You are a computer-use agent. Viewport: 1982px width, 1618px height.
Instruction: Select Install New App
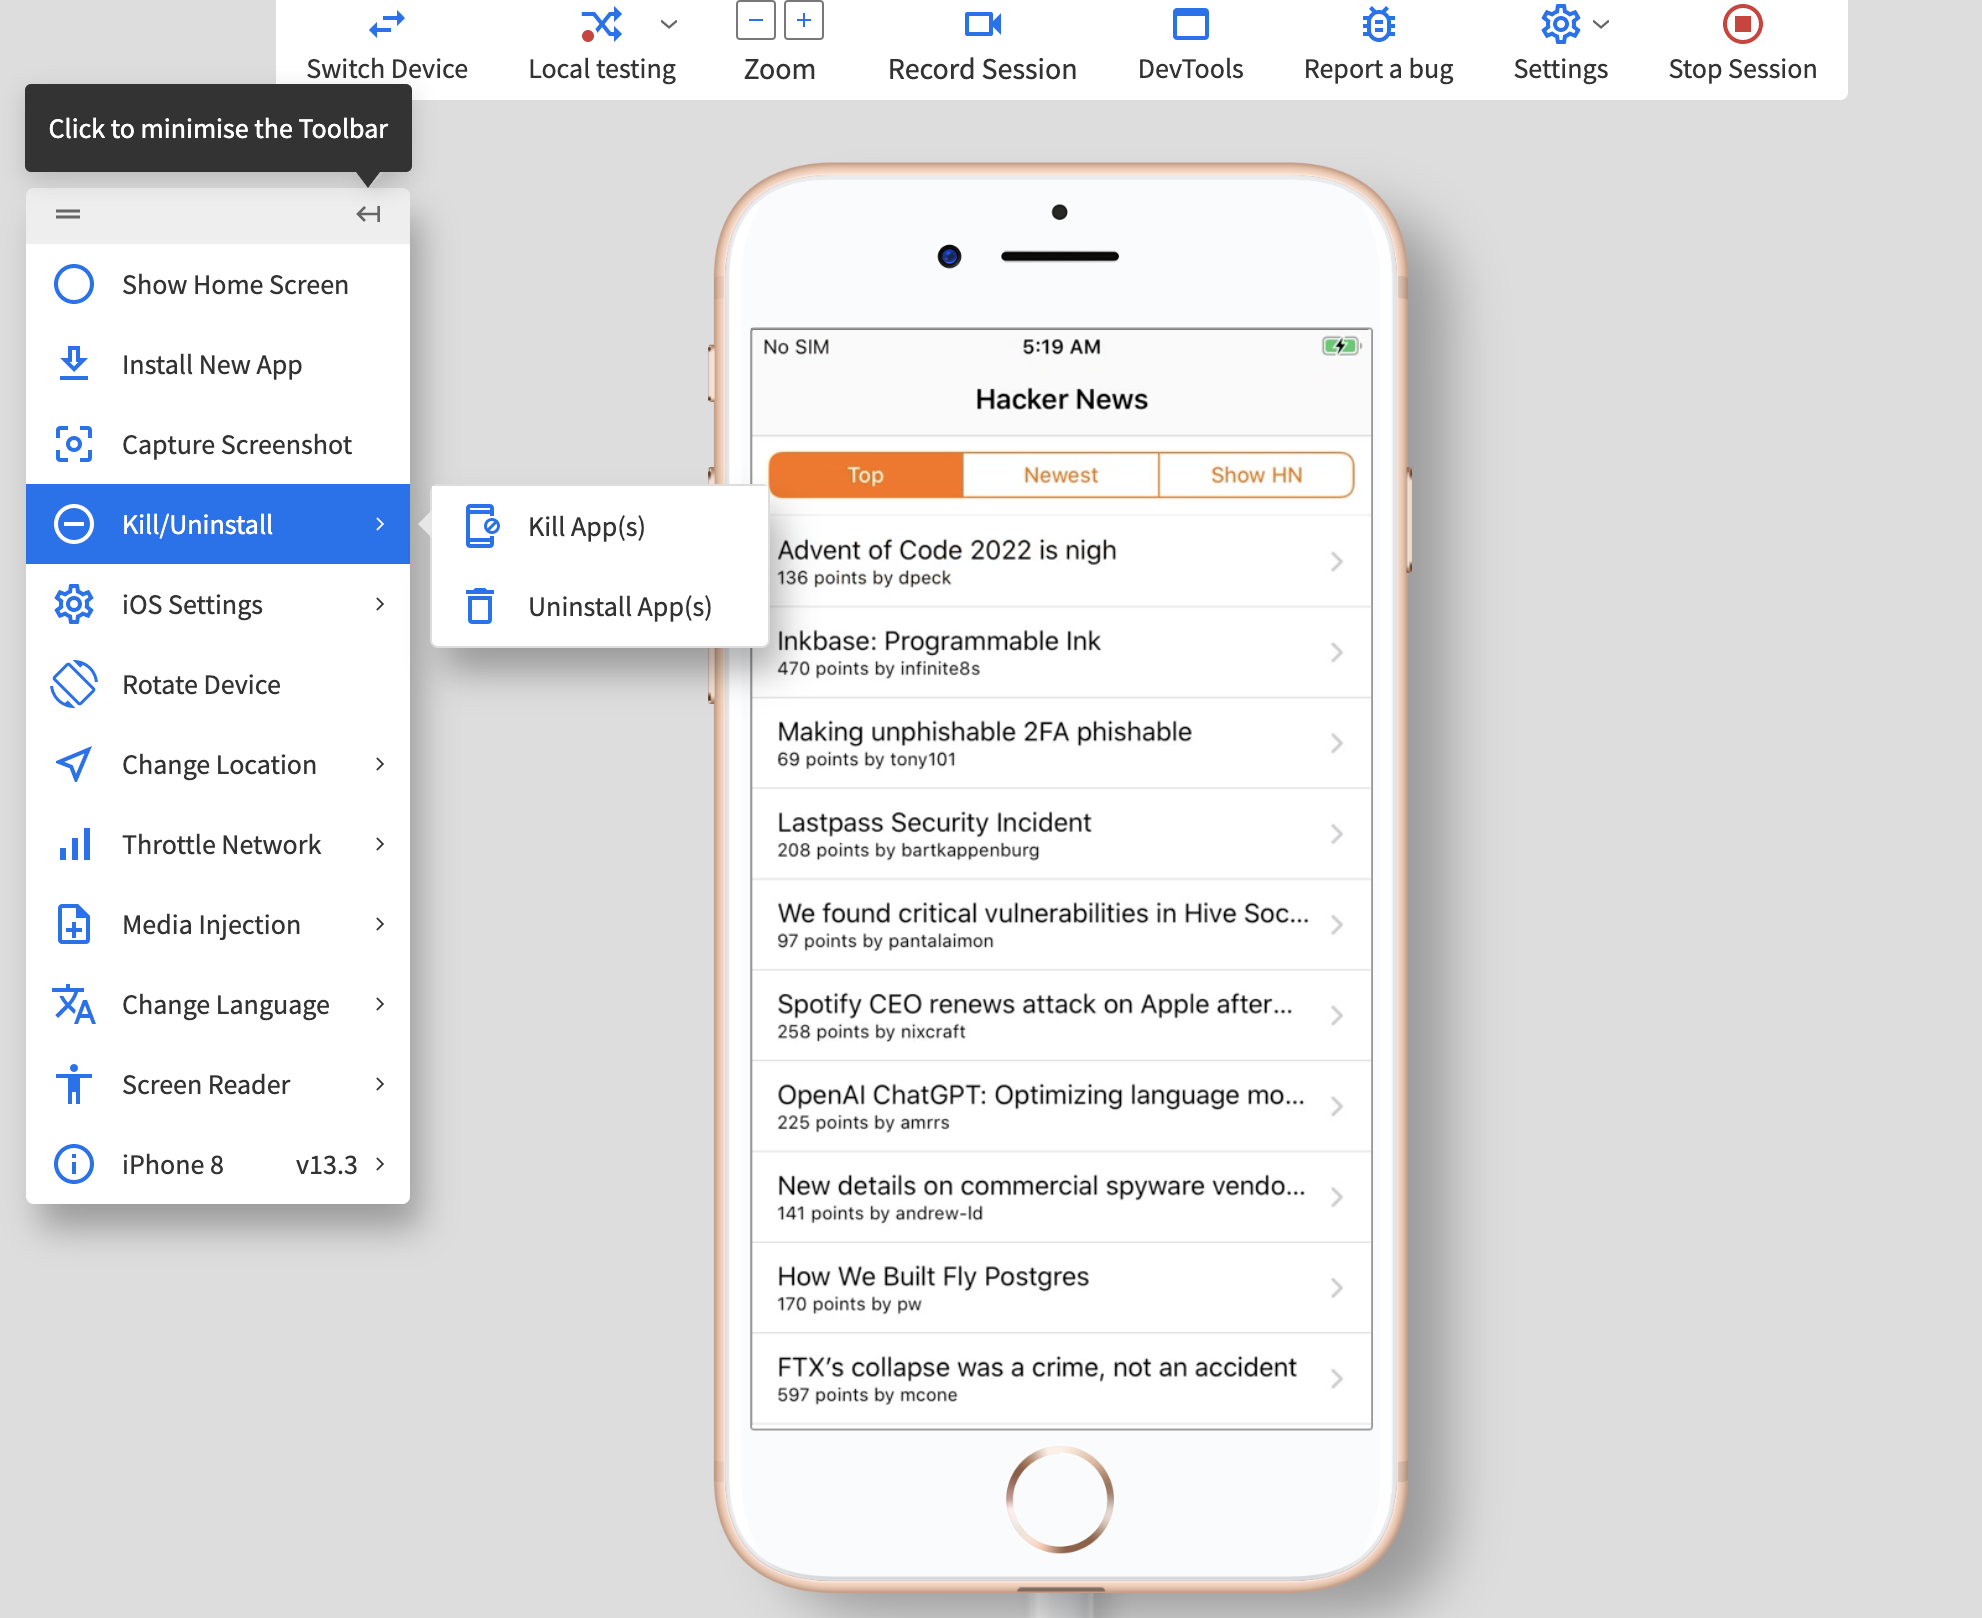[211, 364]
